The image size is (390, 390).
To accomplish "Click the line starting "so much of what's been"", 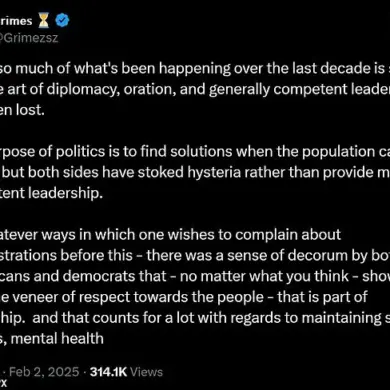I will (x=195, y=68).
